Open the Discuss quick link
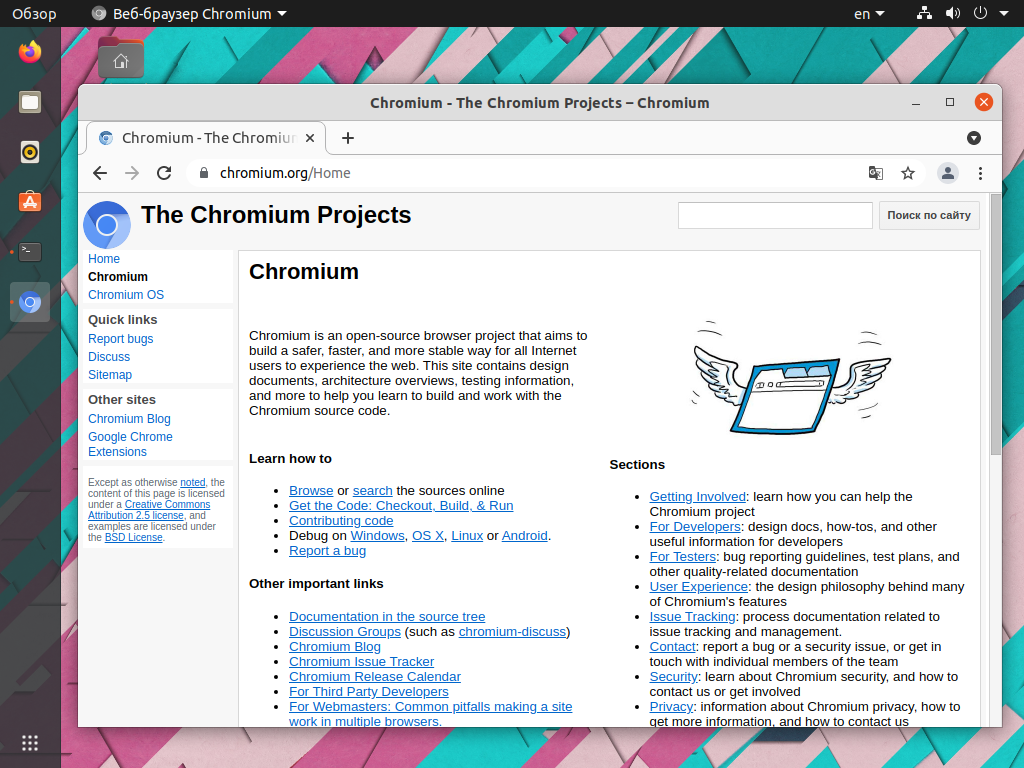This screenshot has height=768, width=1024. click(109, 357)
